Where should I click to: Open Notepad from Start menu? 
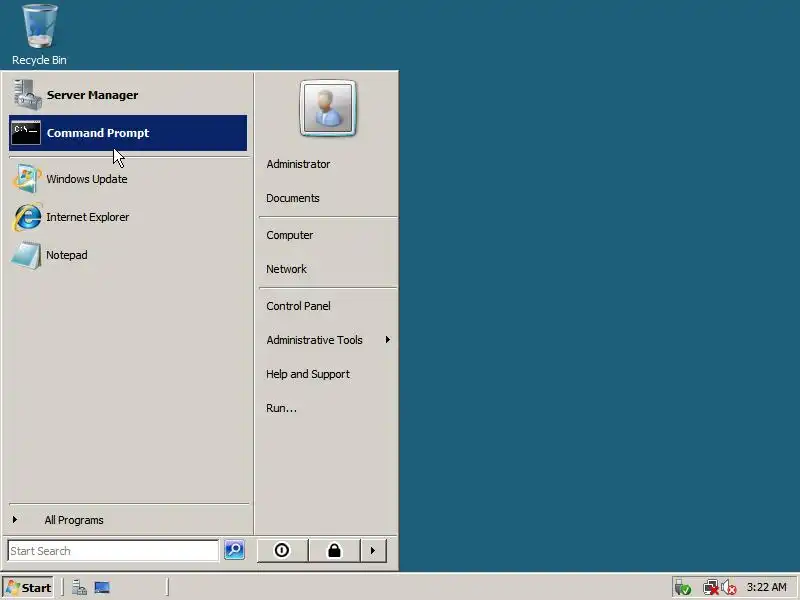click(128, 255)
